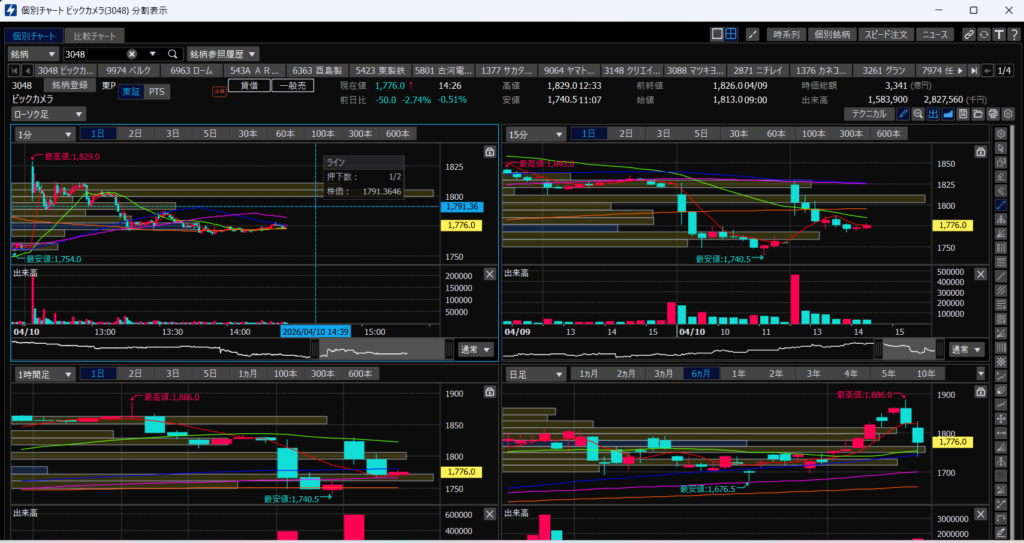Click the range slider handle under the 1分 chart
This screenshot has height=543, width=1024.
[315, 349]
